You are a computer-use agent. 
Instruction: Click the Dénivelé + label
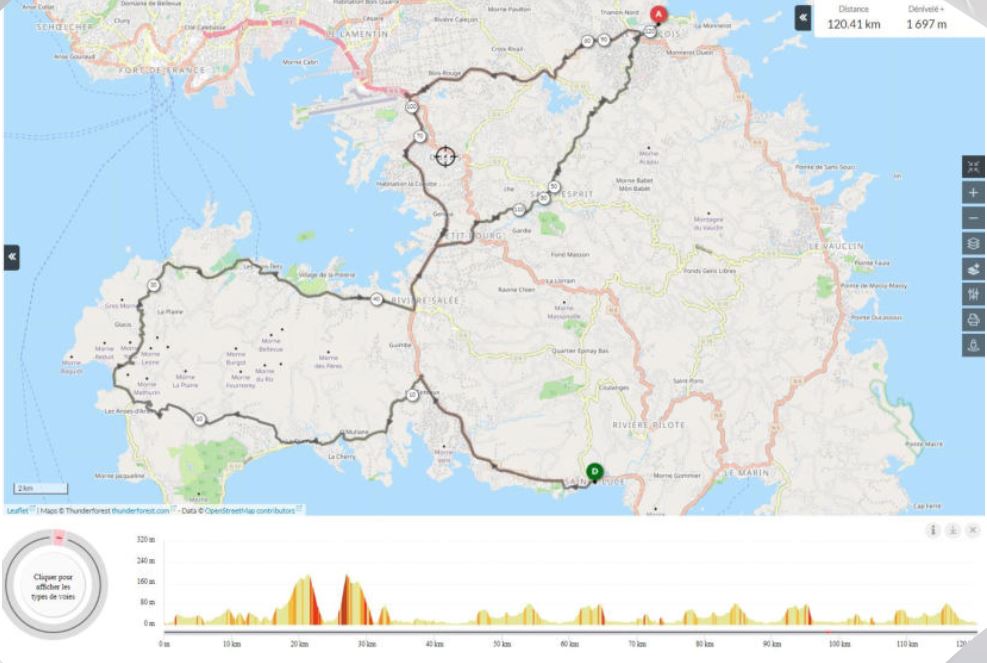pos(926,9)
